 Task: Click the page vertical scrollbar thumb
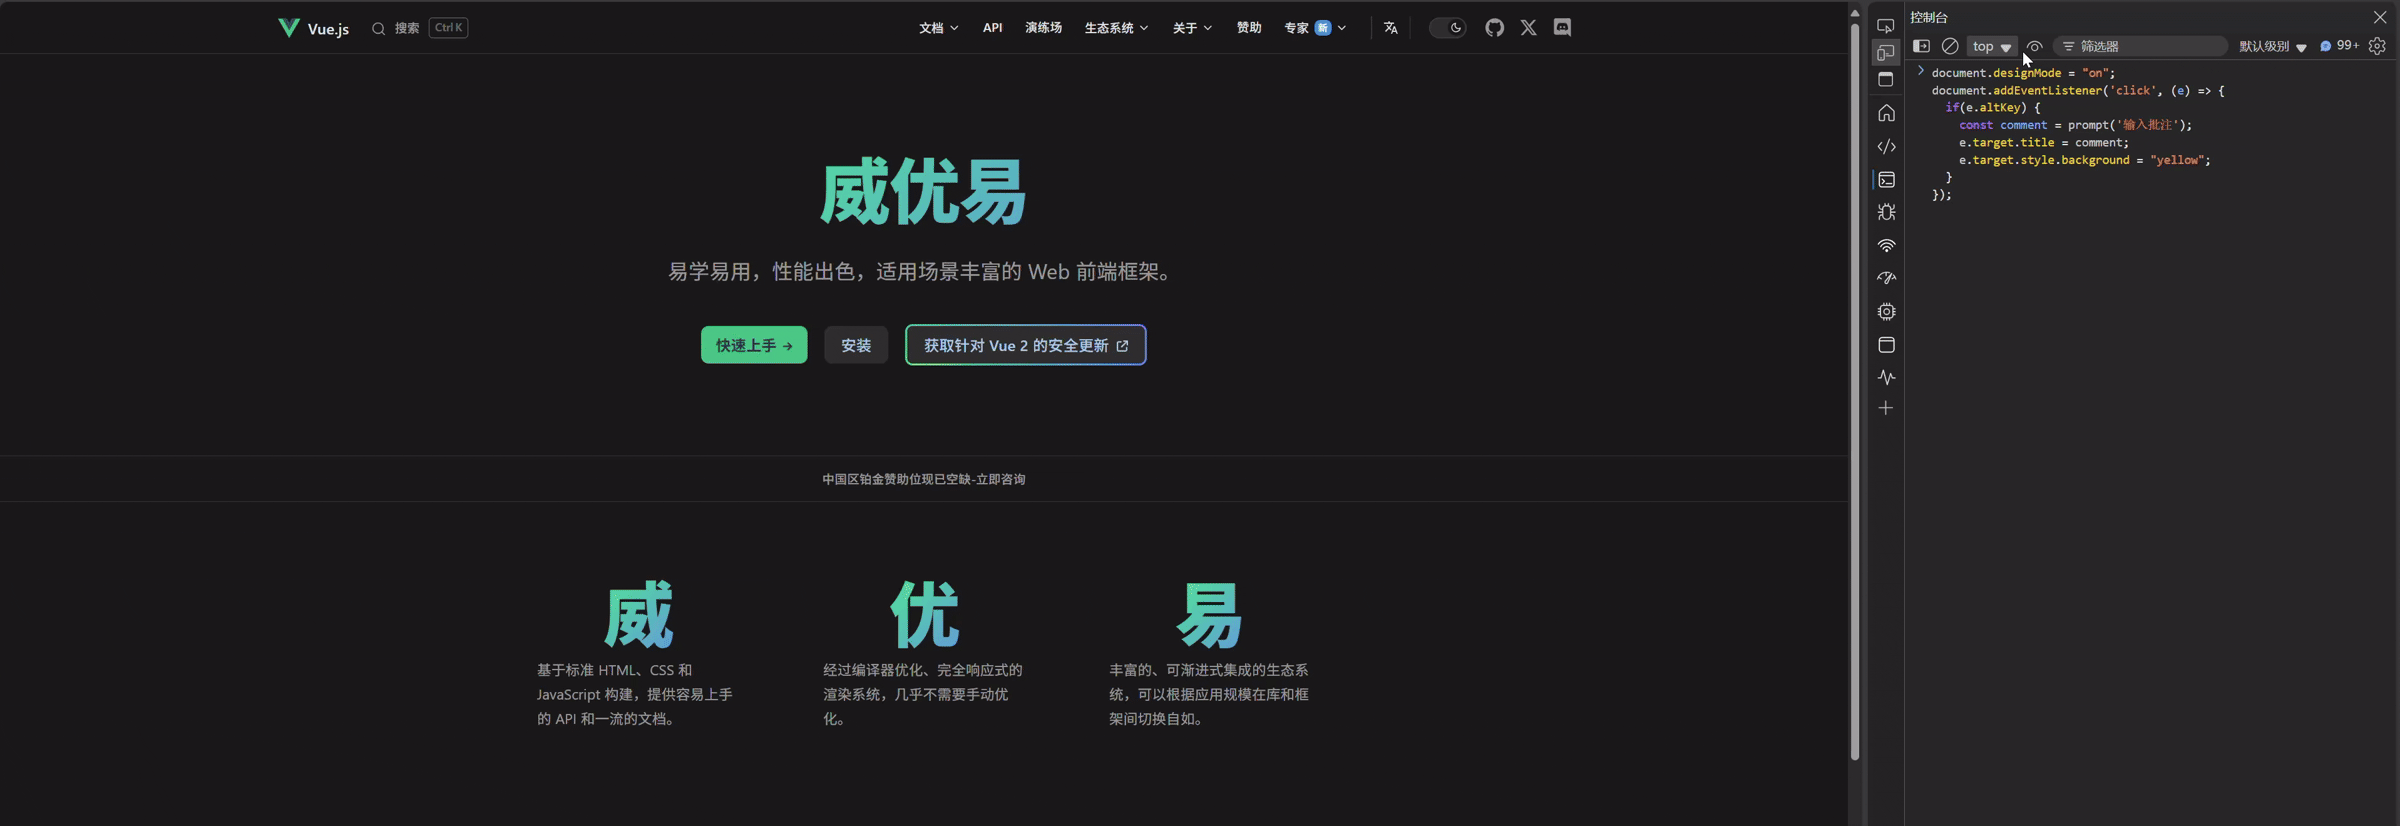point(1855,390)
